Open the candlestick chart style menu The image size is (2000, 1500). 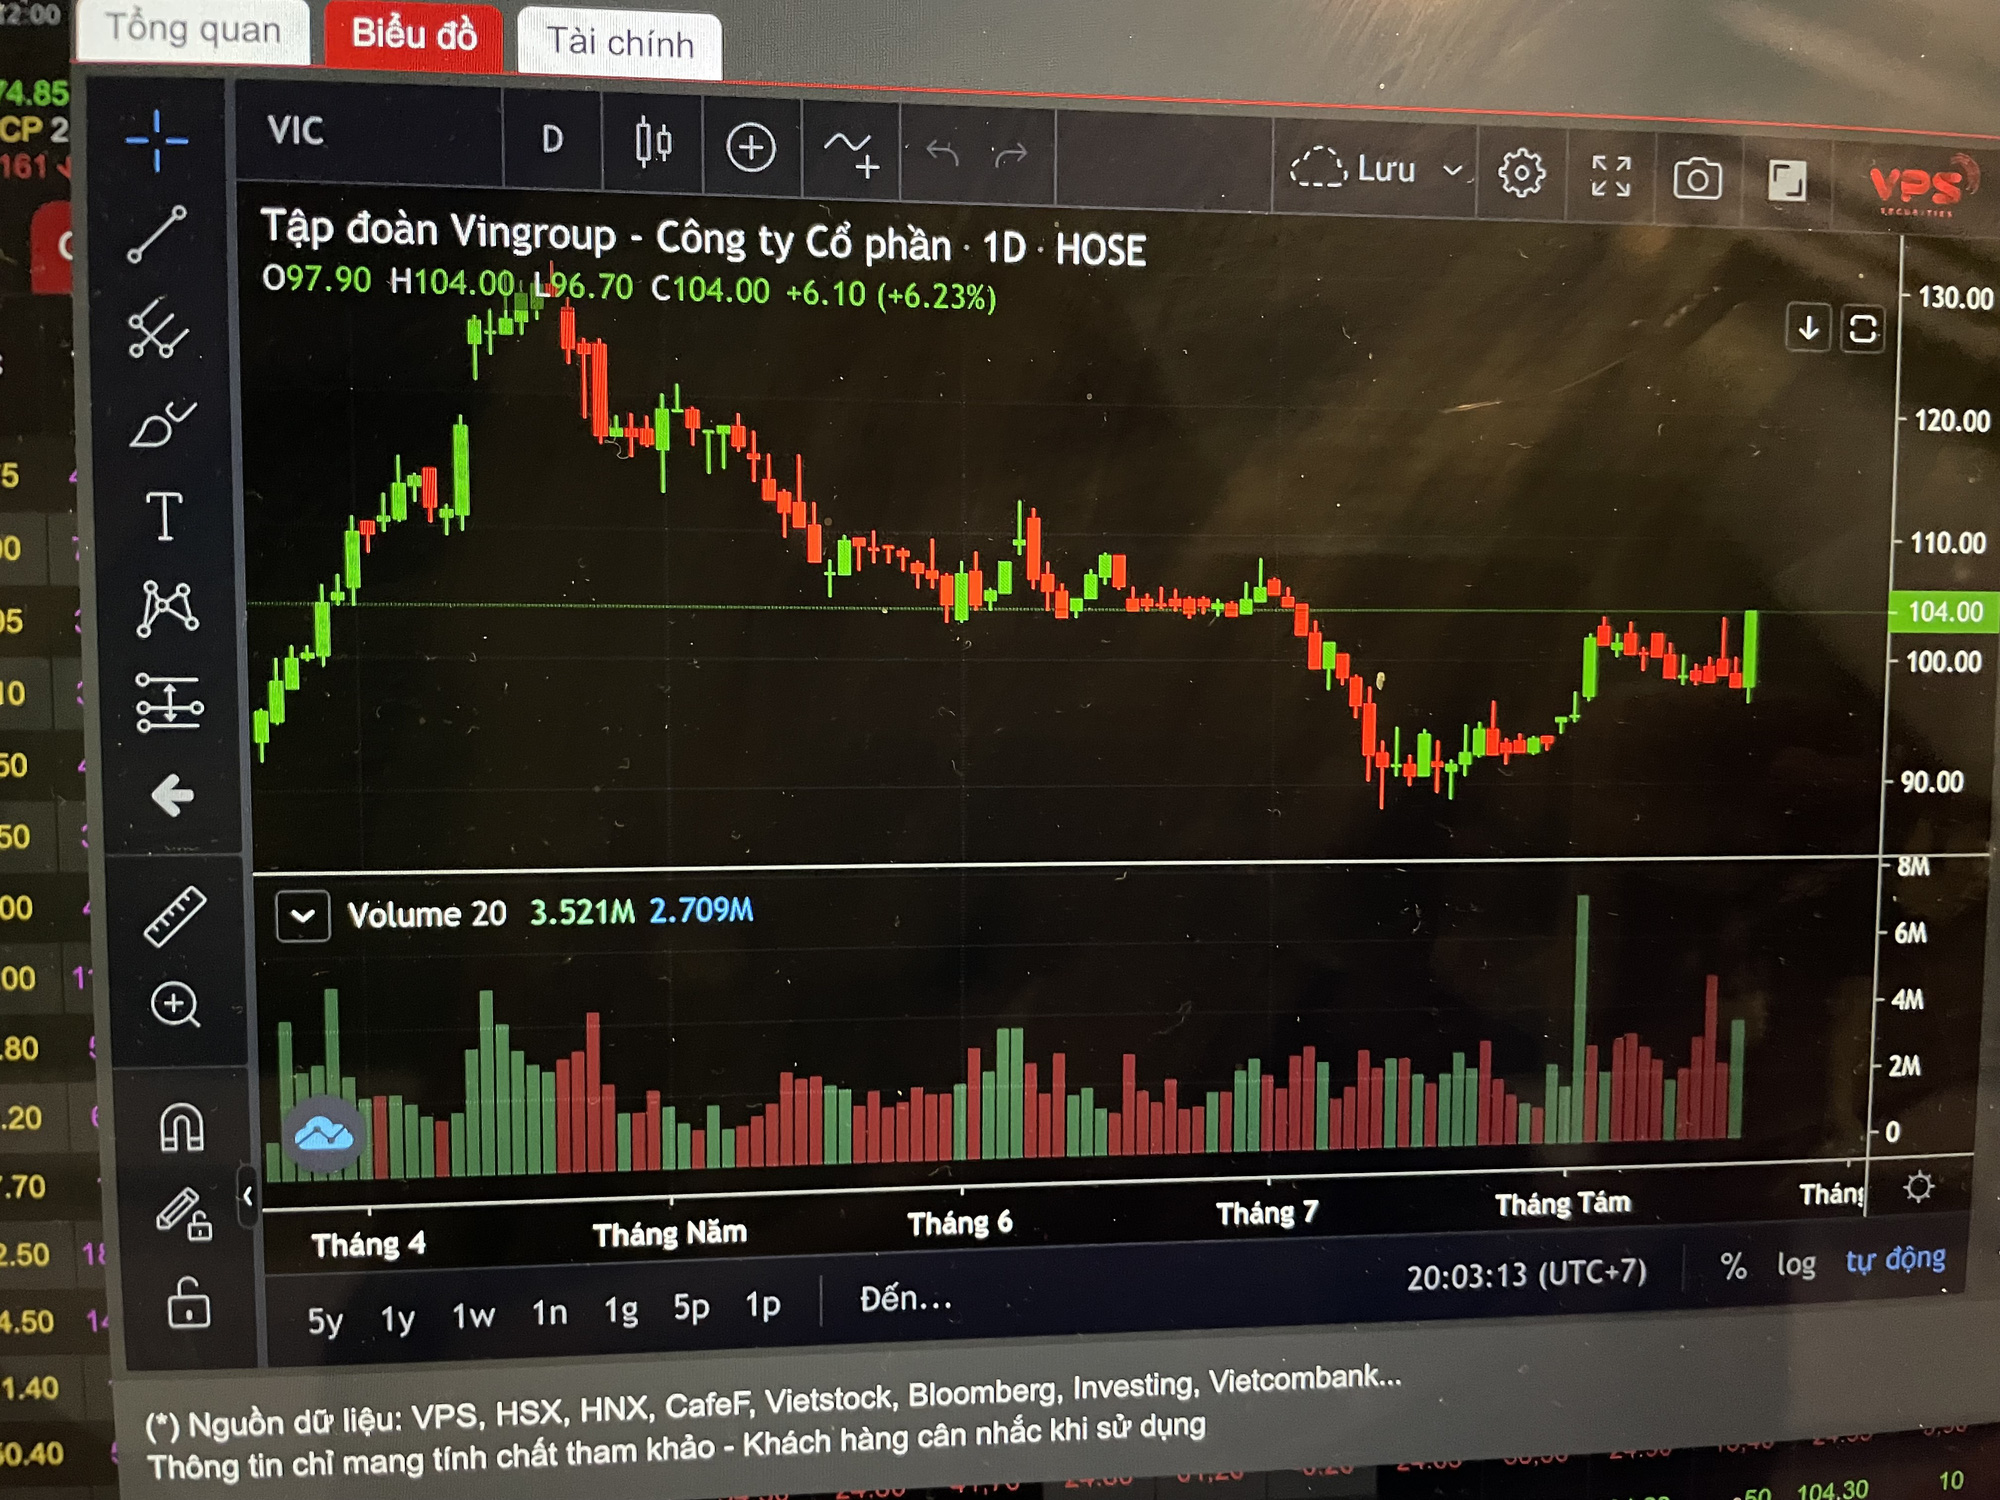coord(653,143)
